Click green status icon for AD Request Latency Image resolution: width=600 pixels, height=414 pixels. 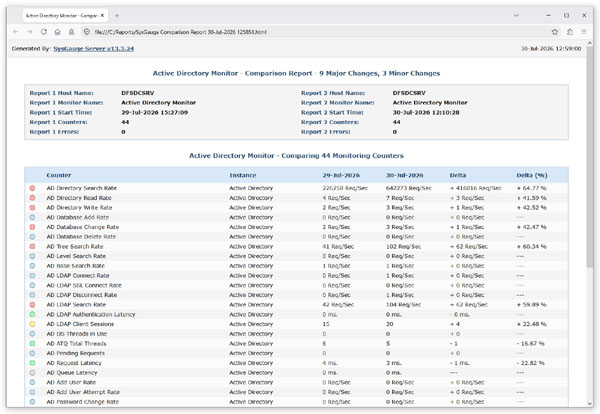(x=33, y=363)
